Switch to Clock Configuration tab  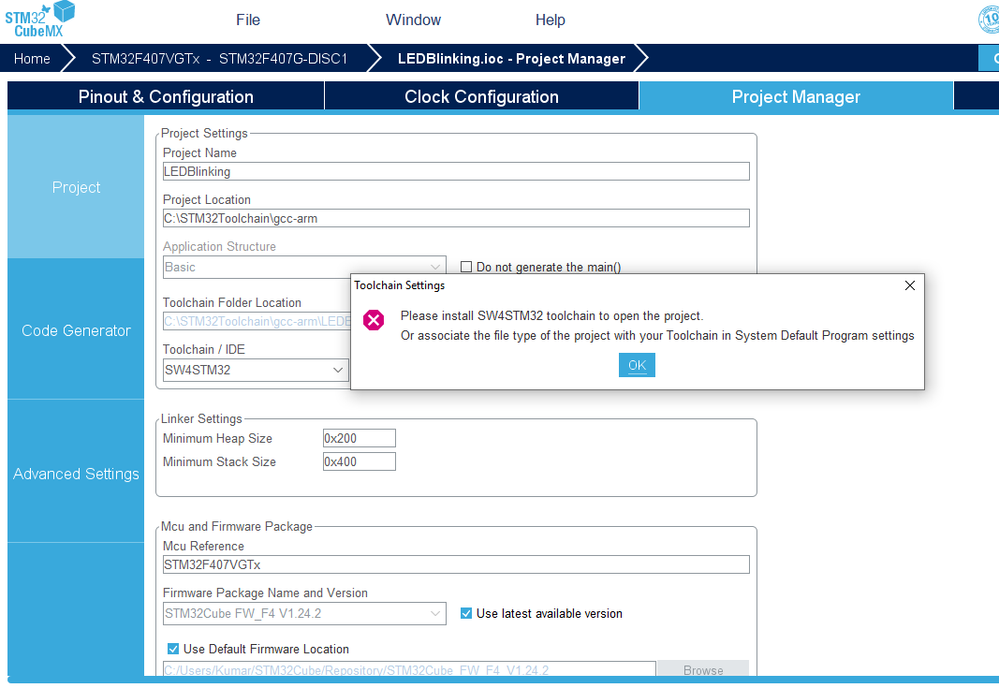point(481,96)
